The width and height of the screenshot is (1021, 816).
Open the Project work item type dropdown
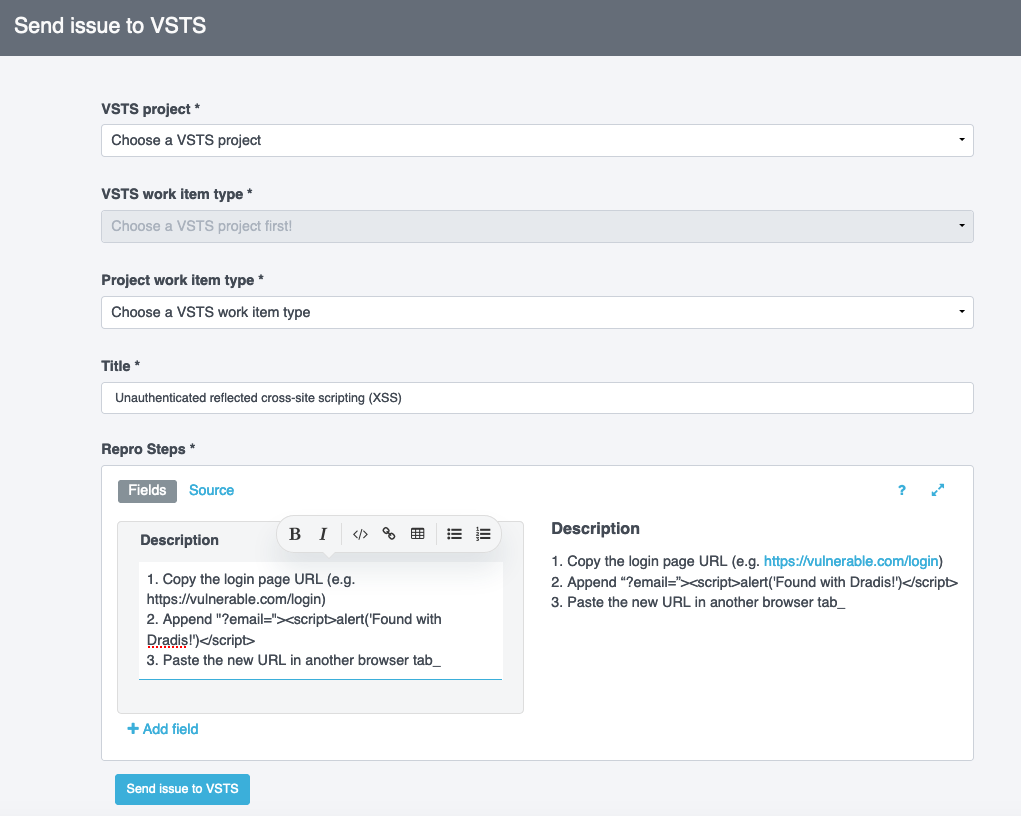(x=537, y=313)
